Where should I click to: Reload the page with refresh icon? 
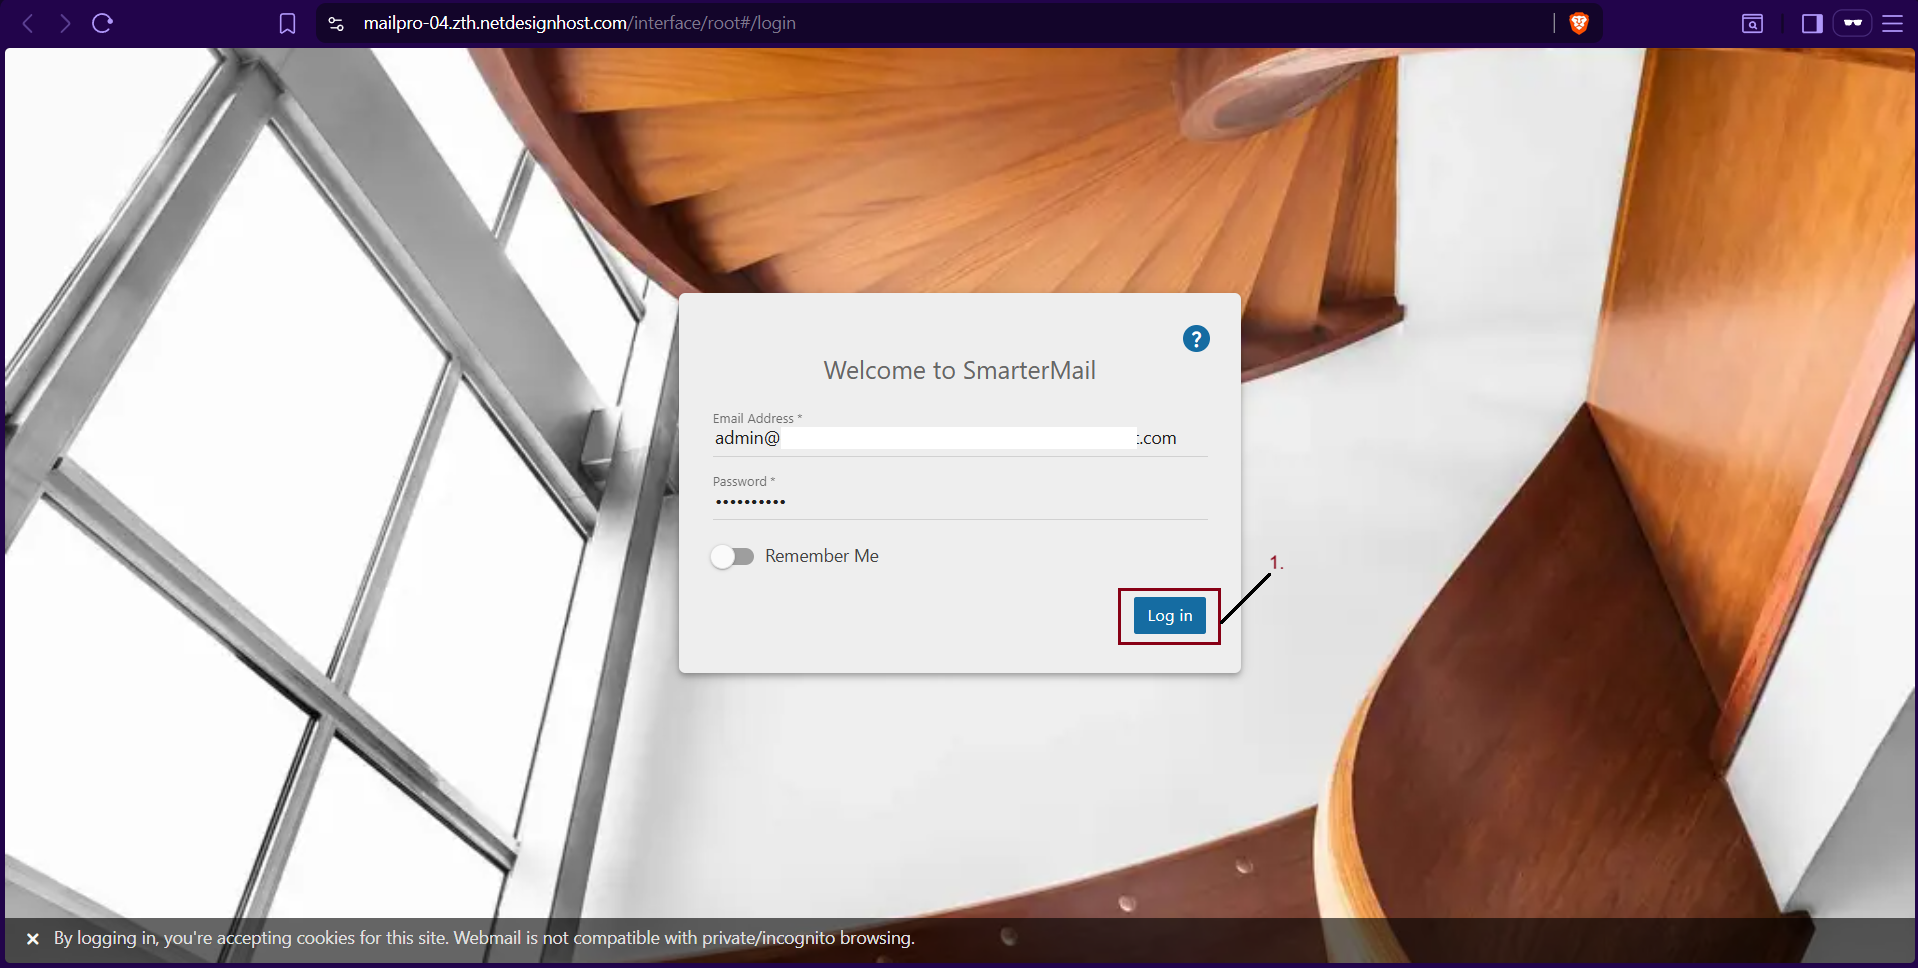coord(102,23)
